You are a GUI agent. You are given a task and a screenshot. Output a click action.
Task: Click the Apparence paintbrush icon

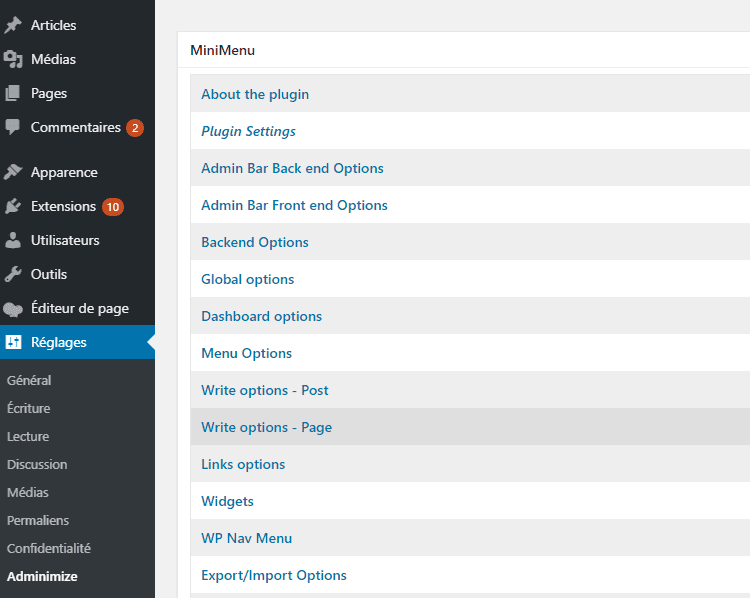[x=13, y=172]
